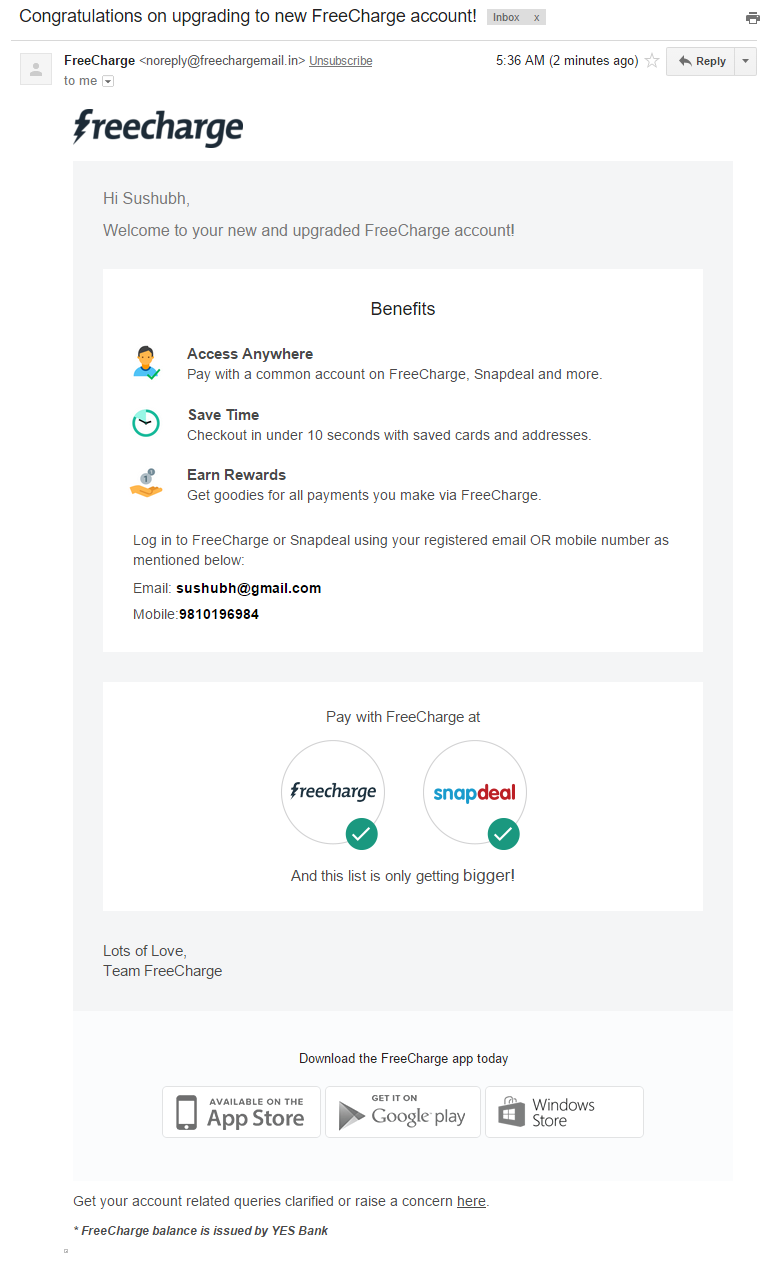Image resolution: width=777 pixels, height=1276 pixels.
Task: Click the Unsubscribe link
Action: [x=340, y=61]
